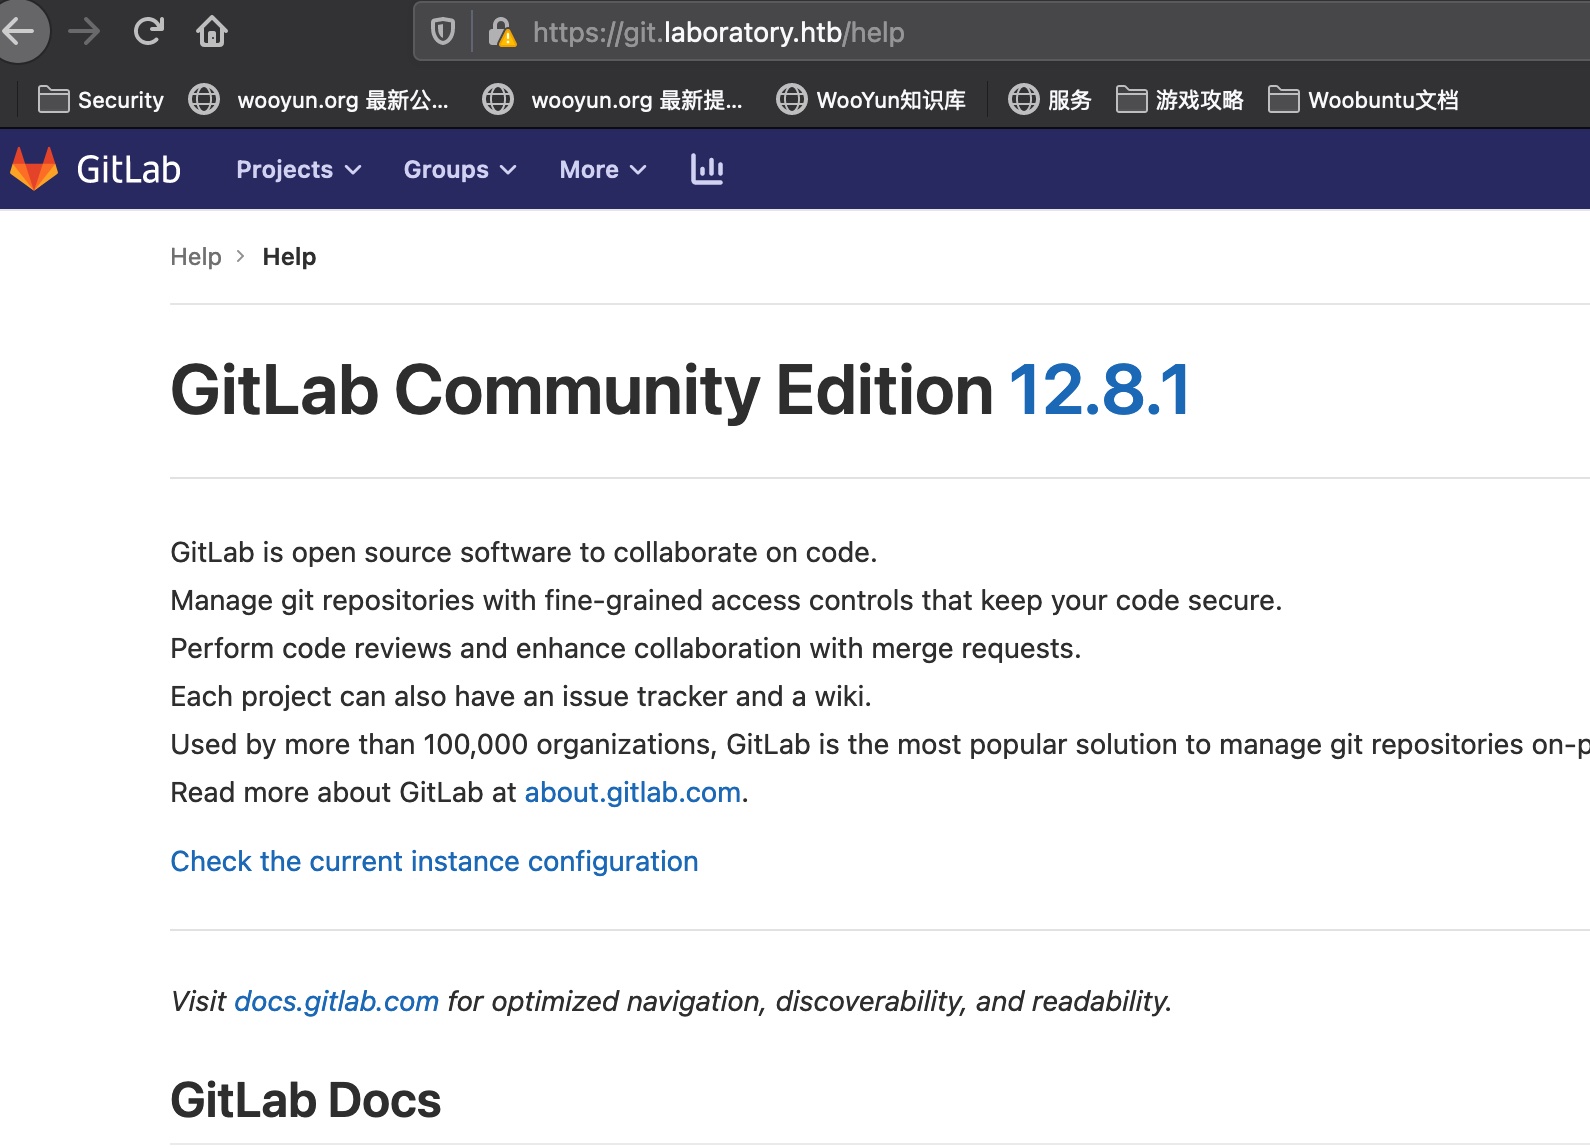Click 'Each project can also have' text line
The width and height of the screenshot is (1590, 1148).
(520, 696)
